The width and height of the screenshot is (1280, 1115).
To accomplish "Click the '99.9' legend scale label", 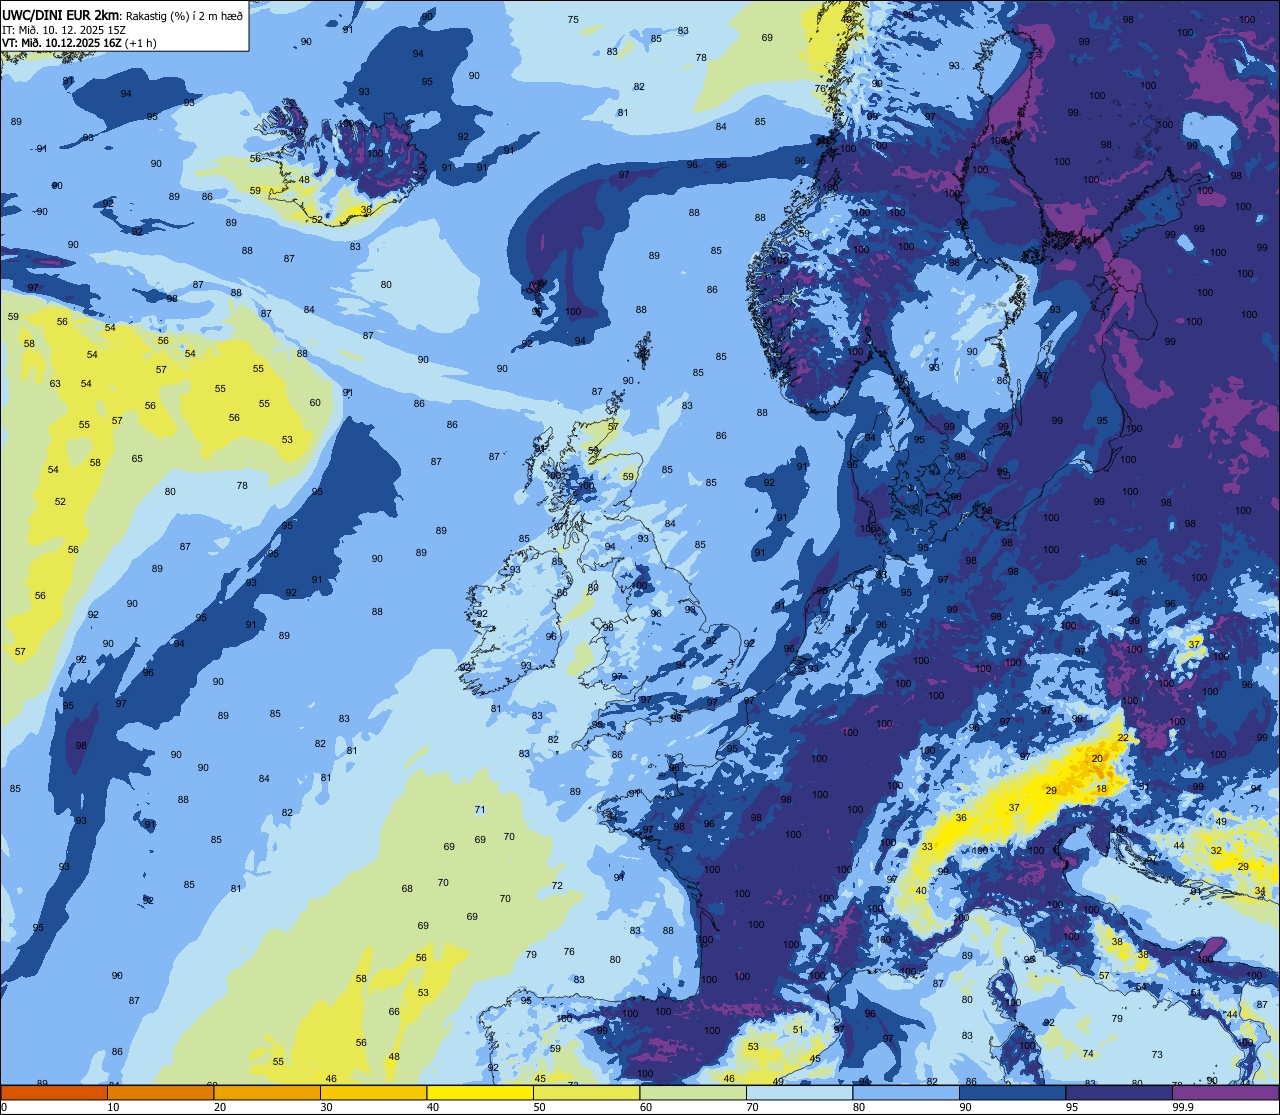I will click(1184, 1107).
